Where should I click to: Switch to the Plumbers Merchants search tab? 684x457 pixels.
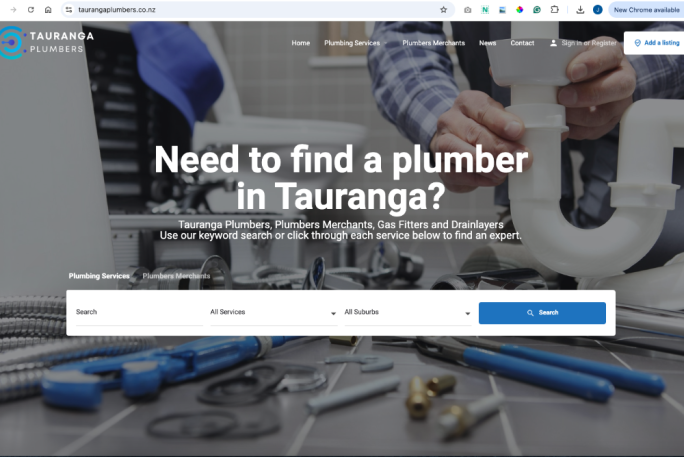[x=176, y=276]
